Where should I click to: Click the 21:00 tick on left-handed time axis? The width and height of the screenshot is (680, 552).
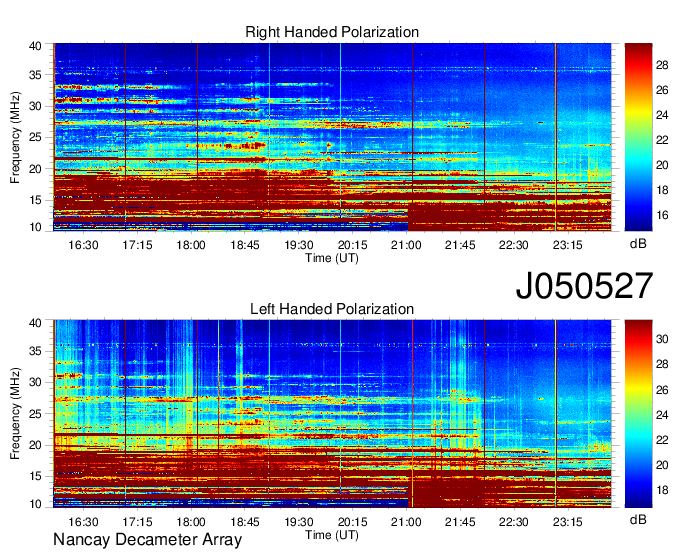tap(406, 522)
